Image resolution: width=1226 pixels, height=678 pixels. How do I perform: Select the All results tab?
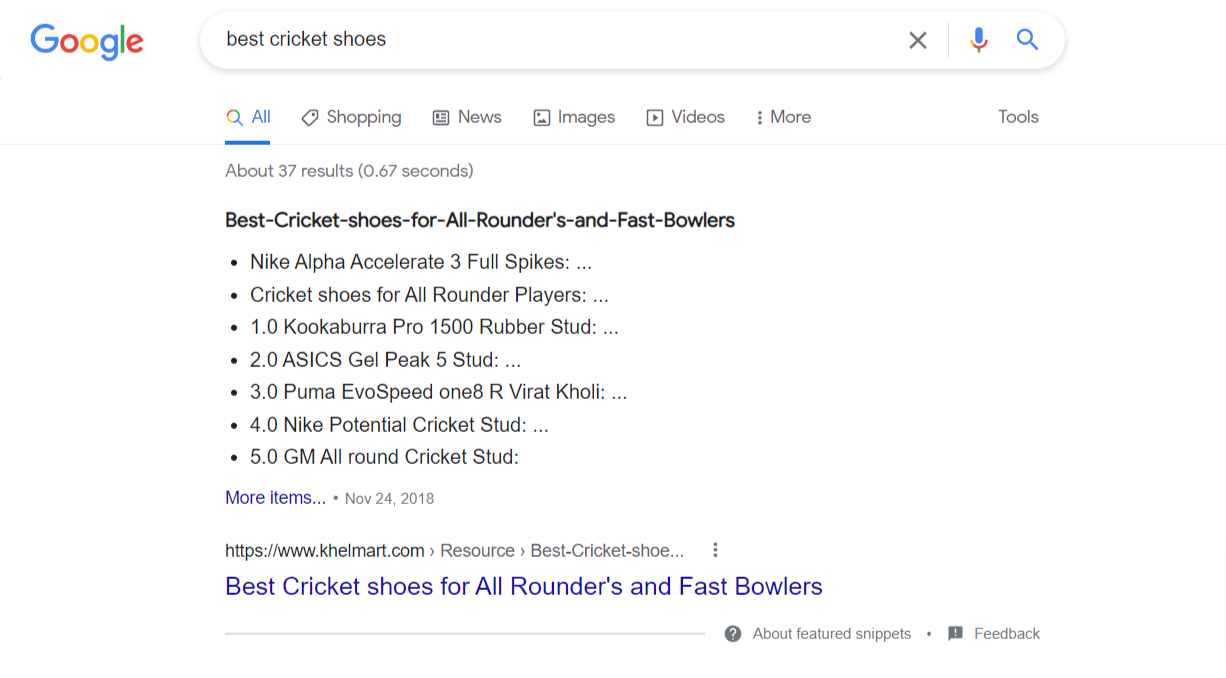coord(248,117)
